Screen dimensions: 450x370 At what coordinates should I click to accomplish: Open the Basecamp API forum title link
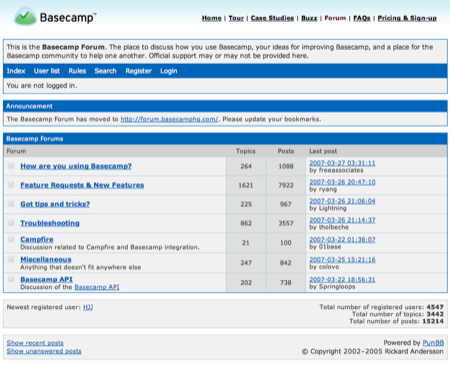(x=46, y=279)
